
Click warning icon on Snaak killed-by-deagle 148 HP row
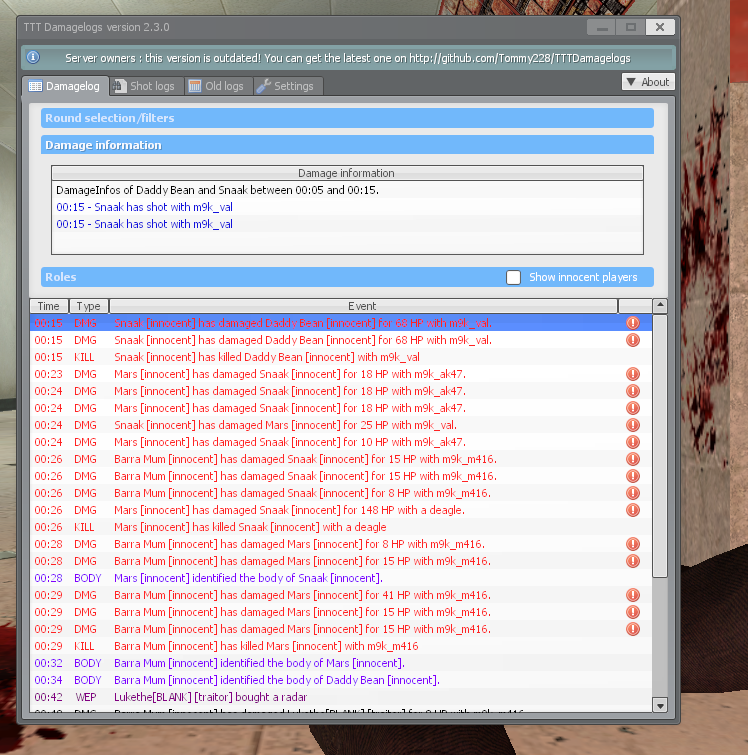[x=632, y=510]
